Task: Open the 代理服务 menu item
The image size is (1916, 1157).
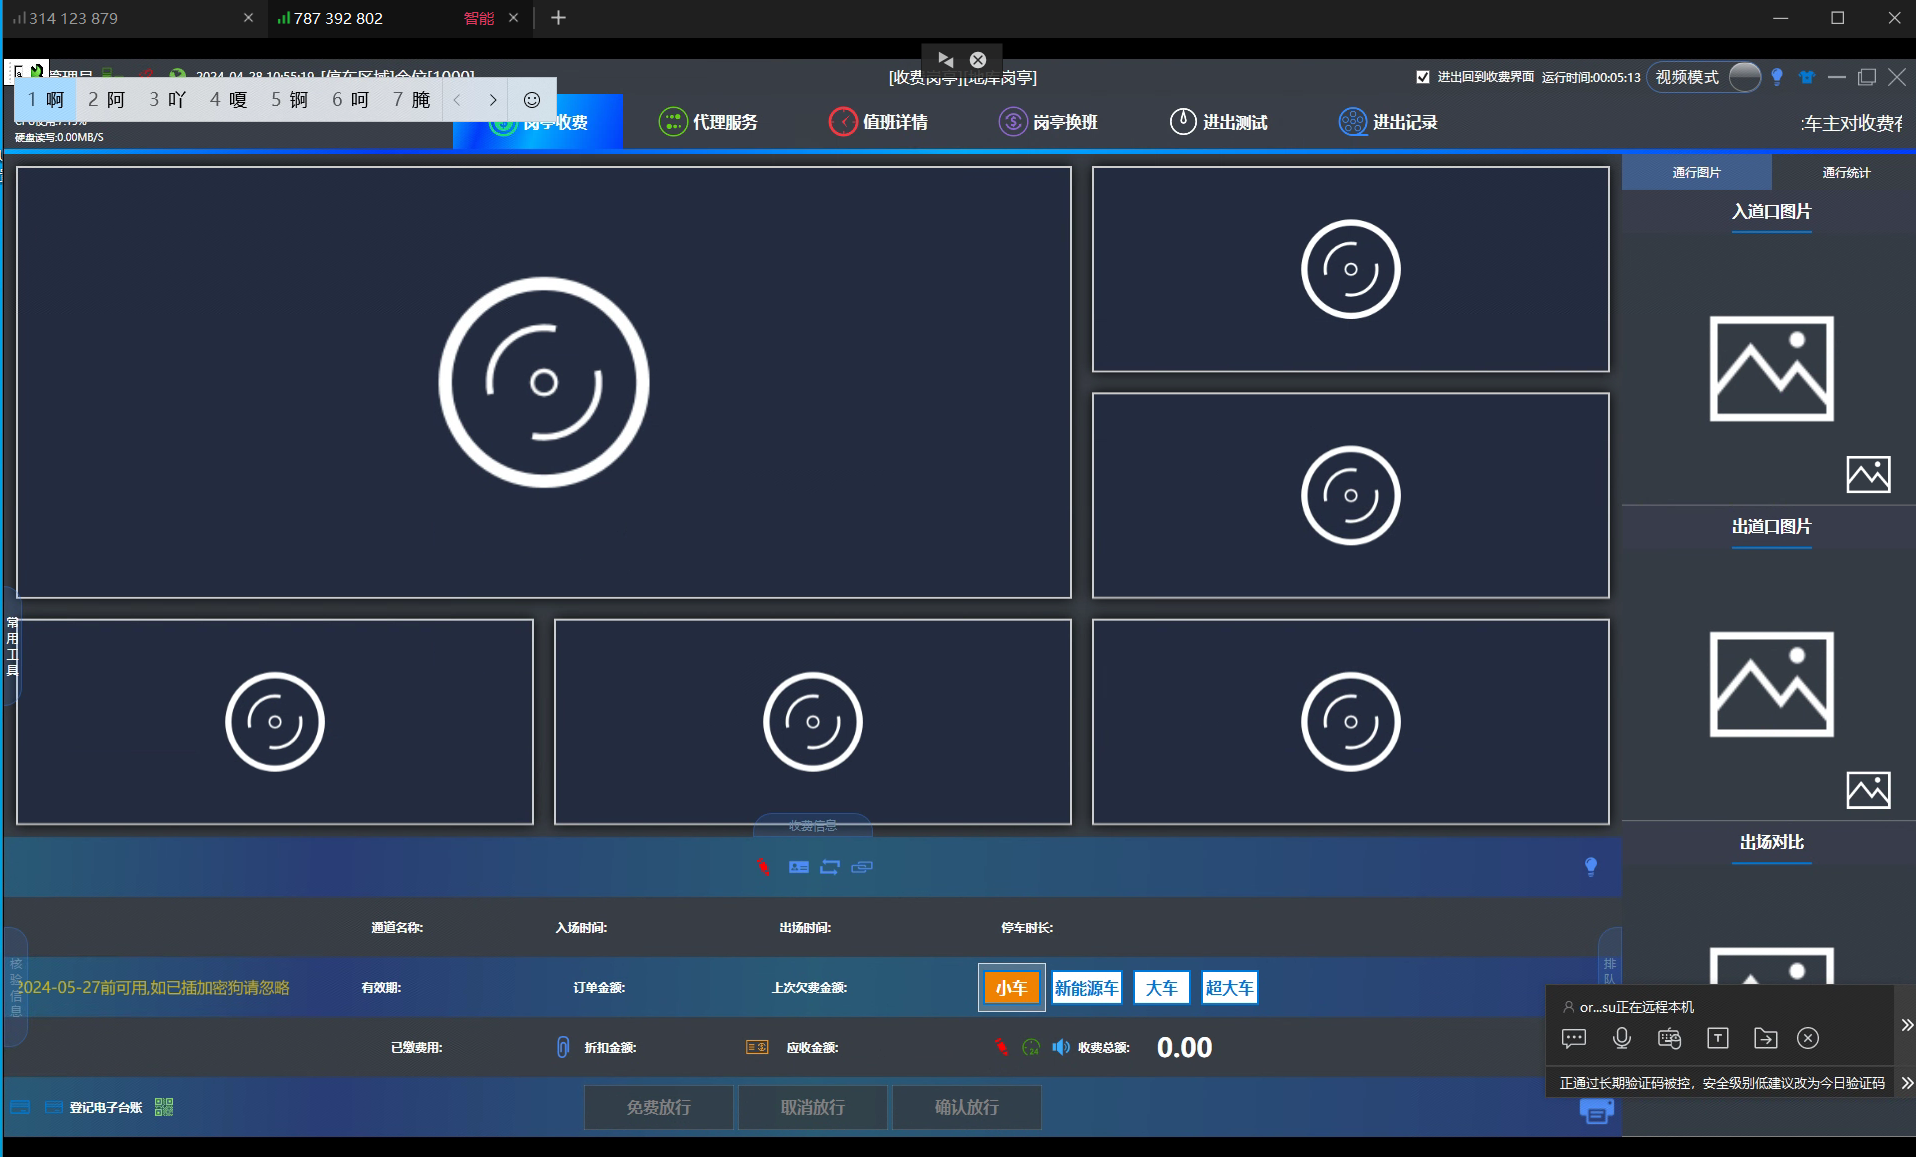Action: click(x=708, y=122)
